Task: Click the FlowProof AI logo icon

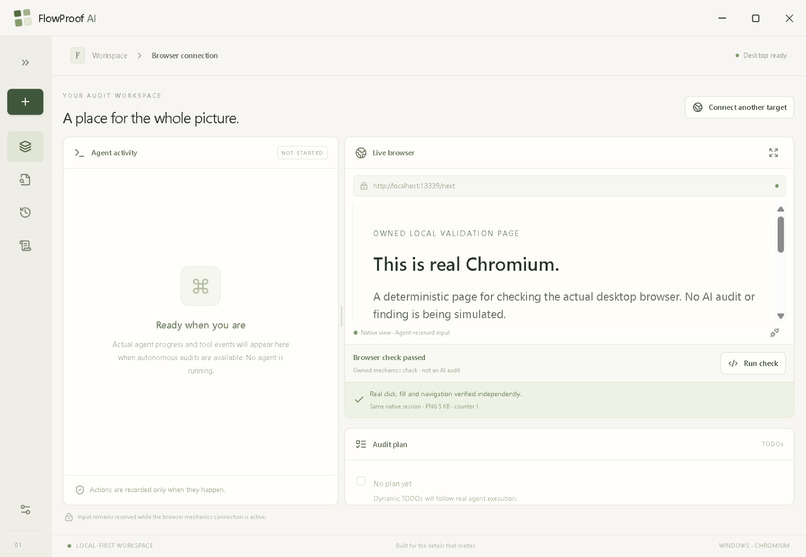Action: (x=22, y=18)
